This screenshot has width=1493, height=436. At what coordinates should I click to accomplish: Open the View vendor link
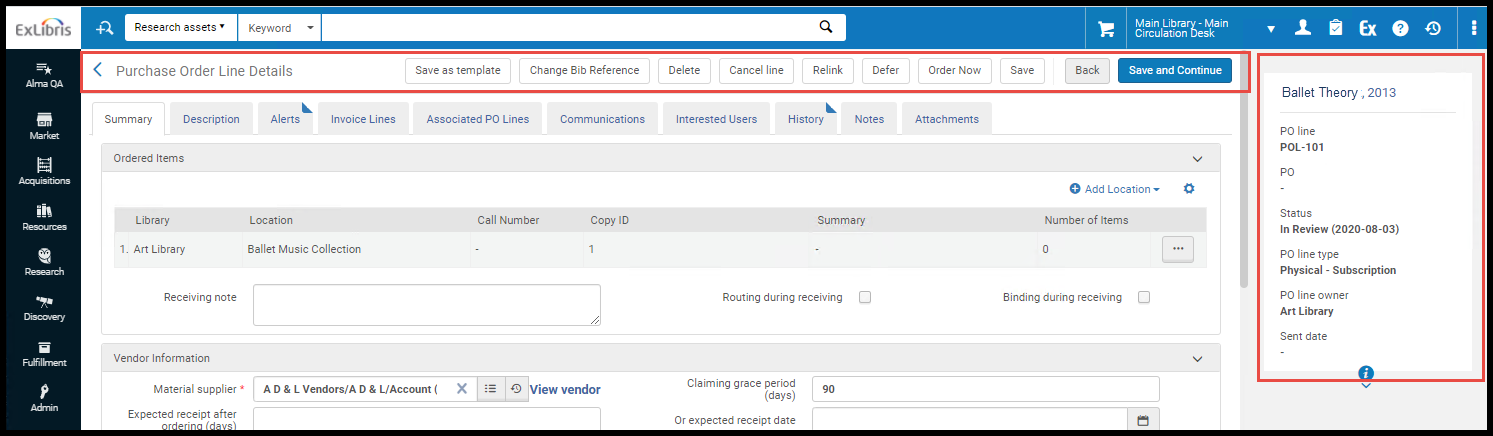coord(565,389)
